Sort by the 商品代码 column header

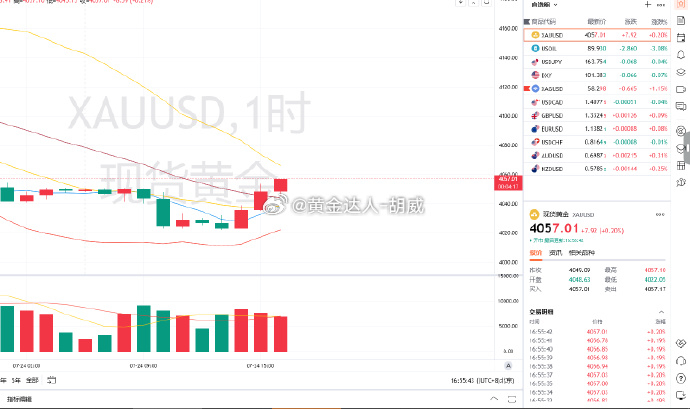(x=543, y=22)
